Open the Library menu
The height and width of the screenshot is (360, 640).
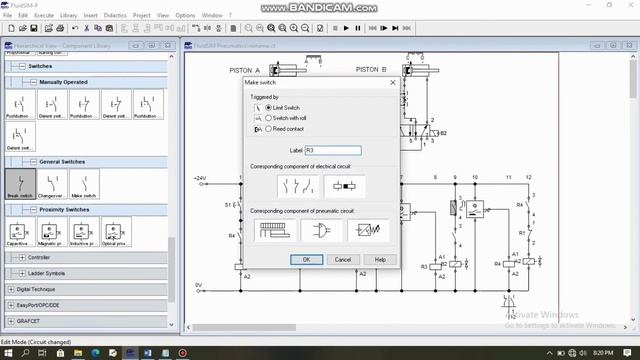tap(68, 16)
